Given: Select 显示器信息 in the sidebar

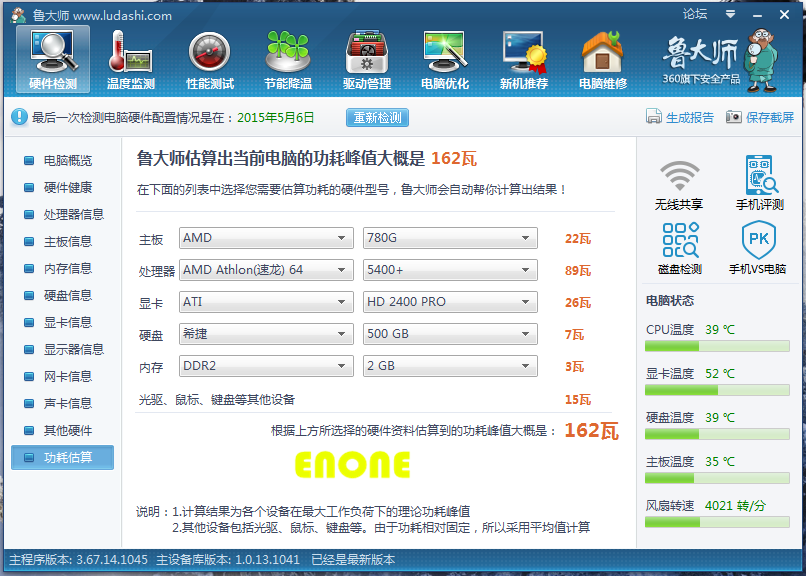Looking at the screenshot, I should pos(63,349).
